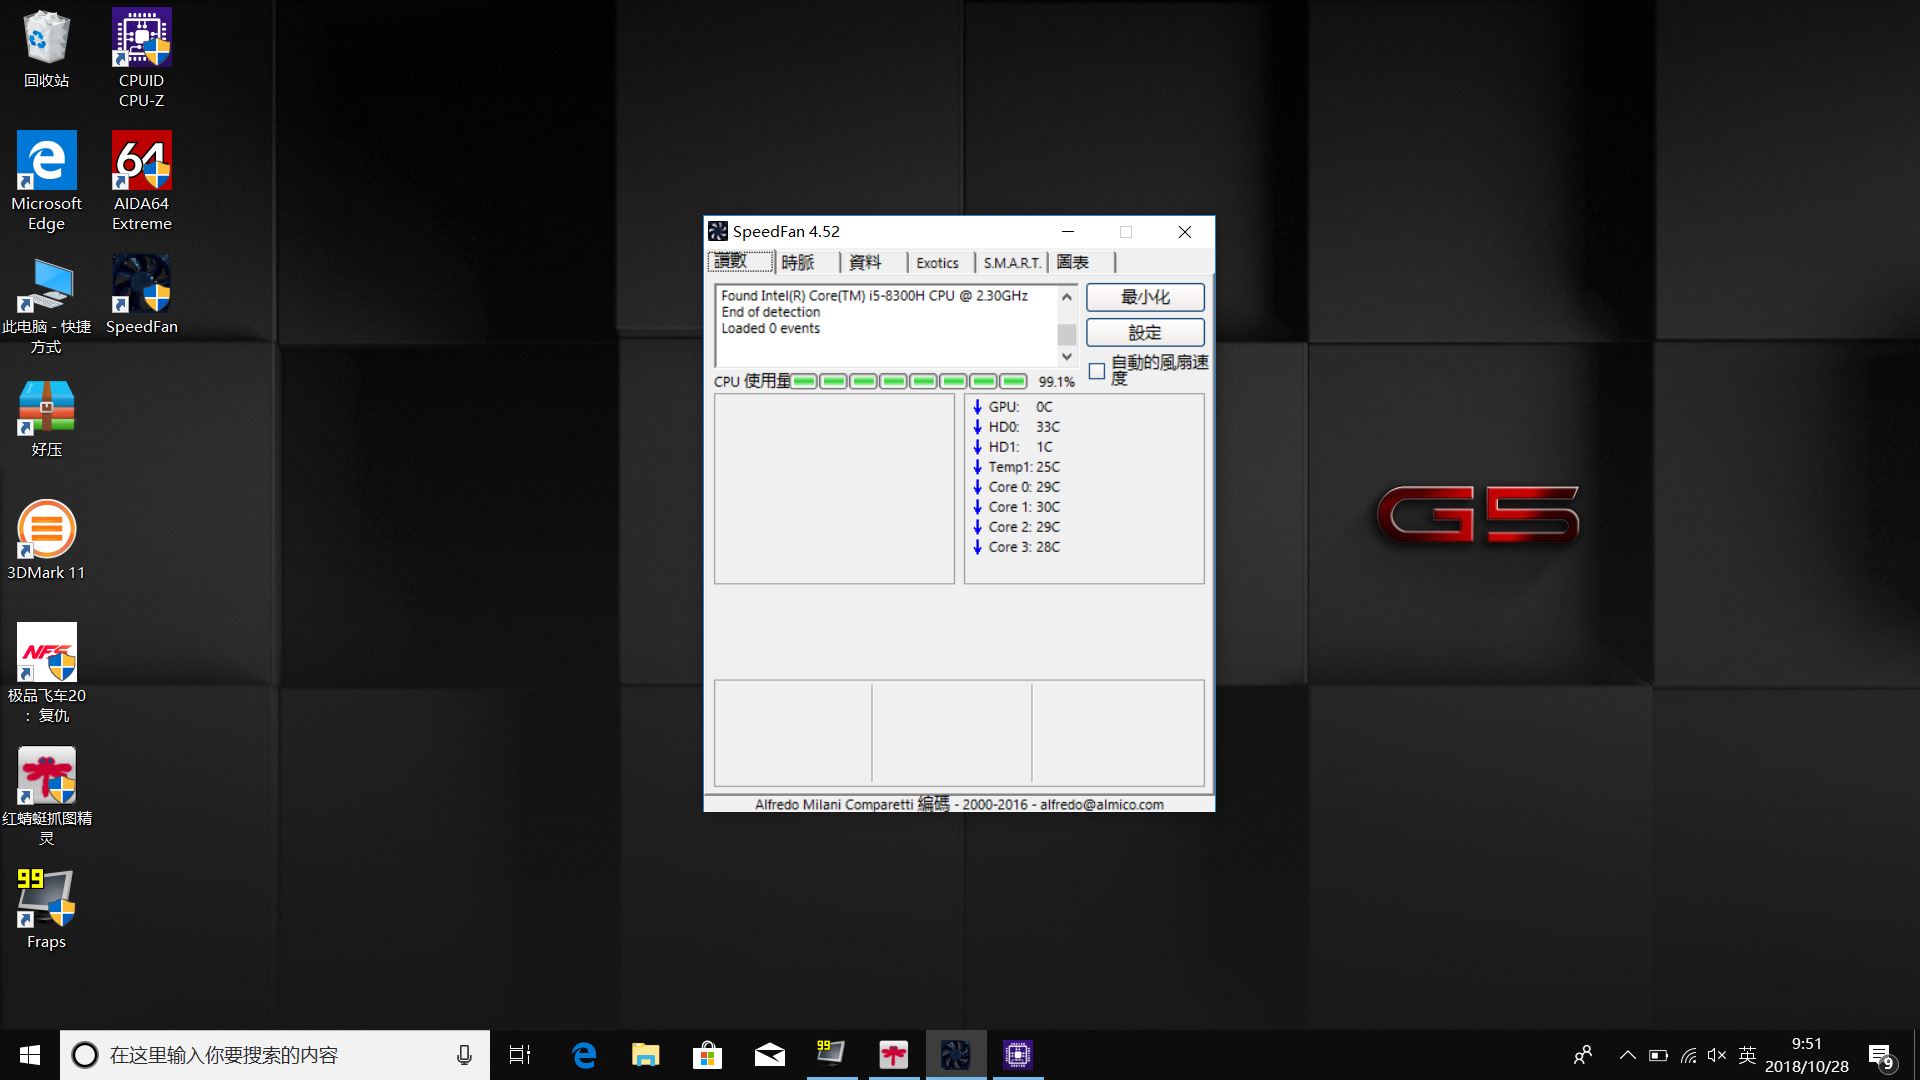Click CPU-Z icon in taskbar

pos(1017,1054)
